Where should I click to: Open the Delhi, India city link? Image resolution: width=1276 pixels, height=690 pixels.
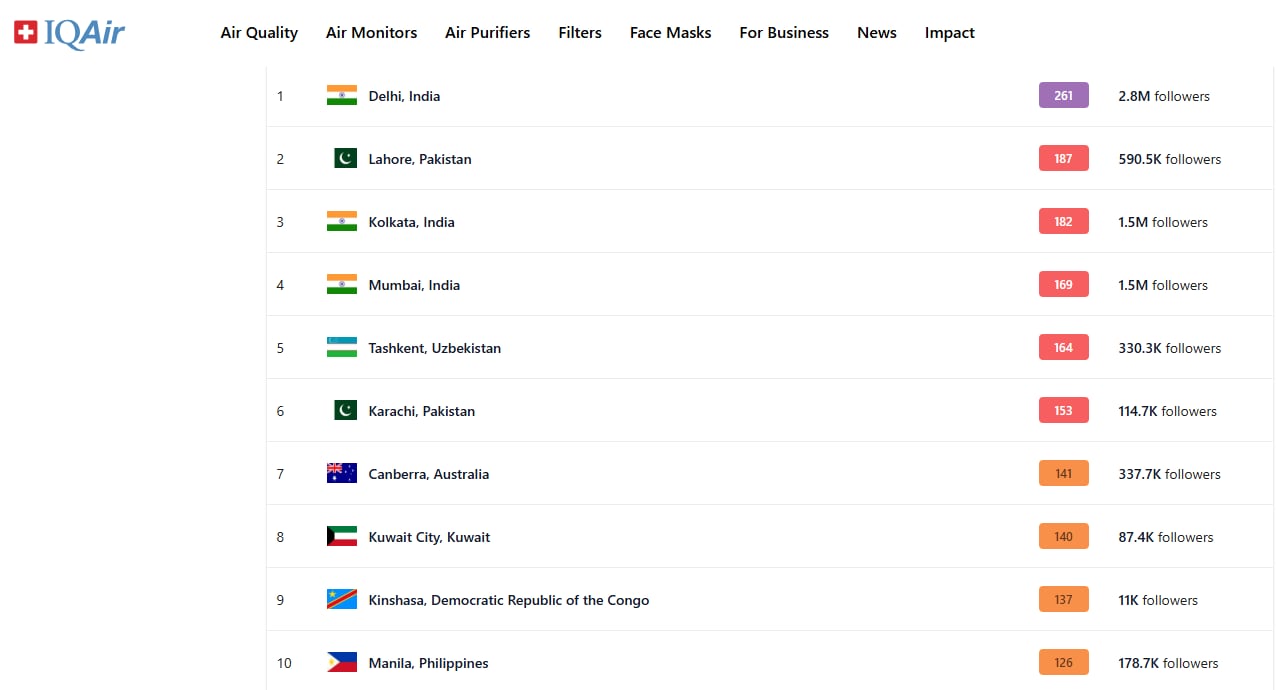pos(404,96)
